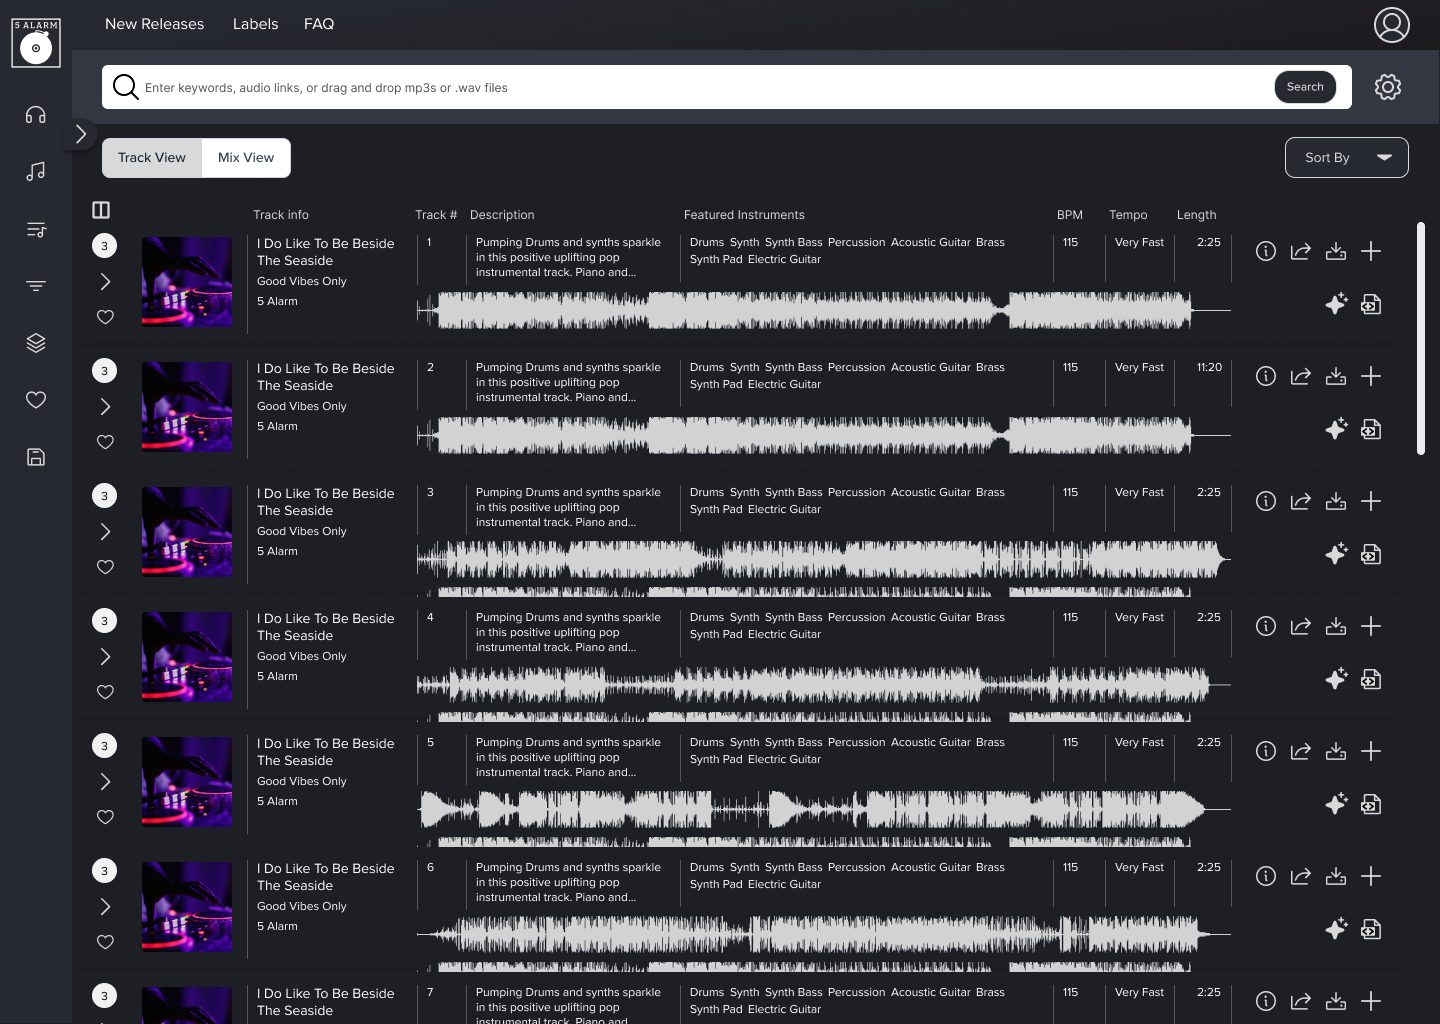The height and width of the screenshot is (1024, 1440).
Task: Click version count badge on track 1
Action: coord(105,246)
